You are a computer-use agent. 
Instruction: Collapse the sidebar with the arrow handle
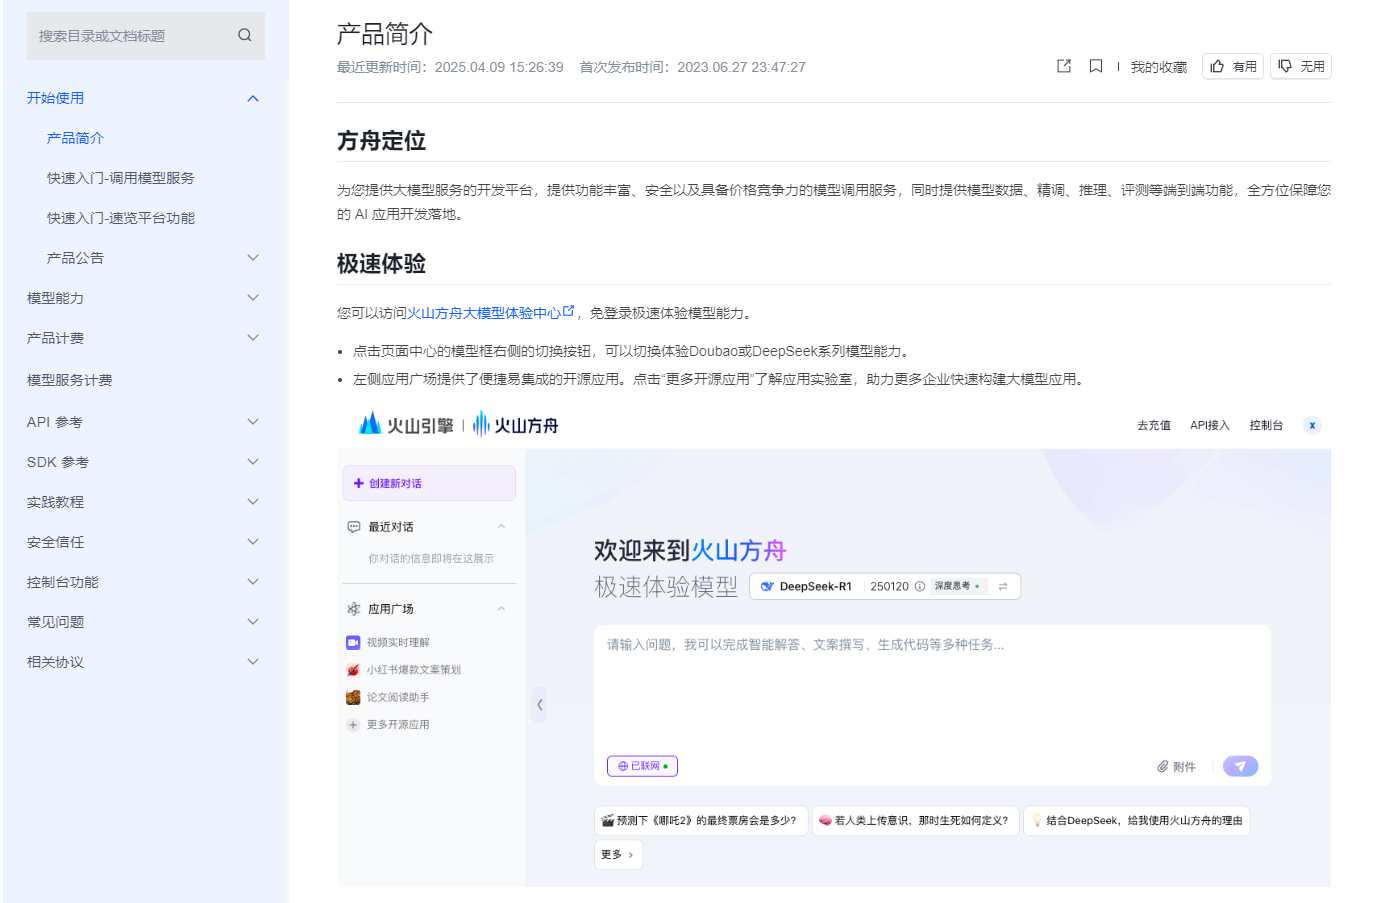coord(539,705)
